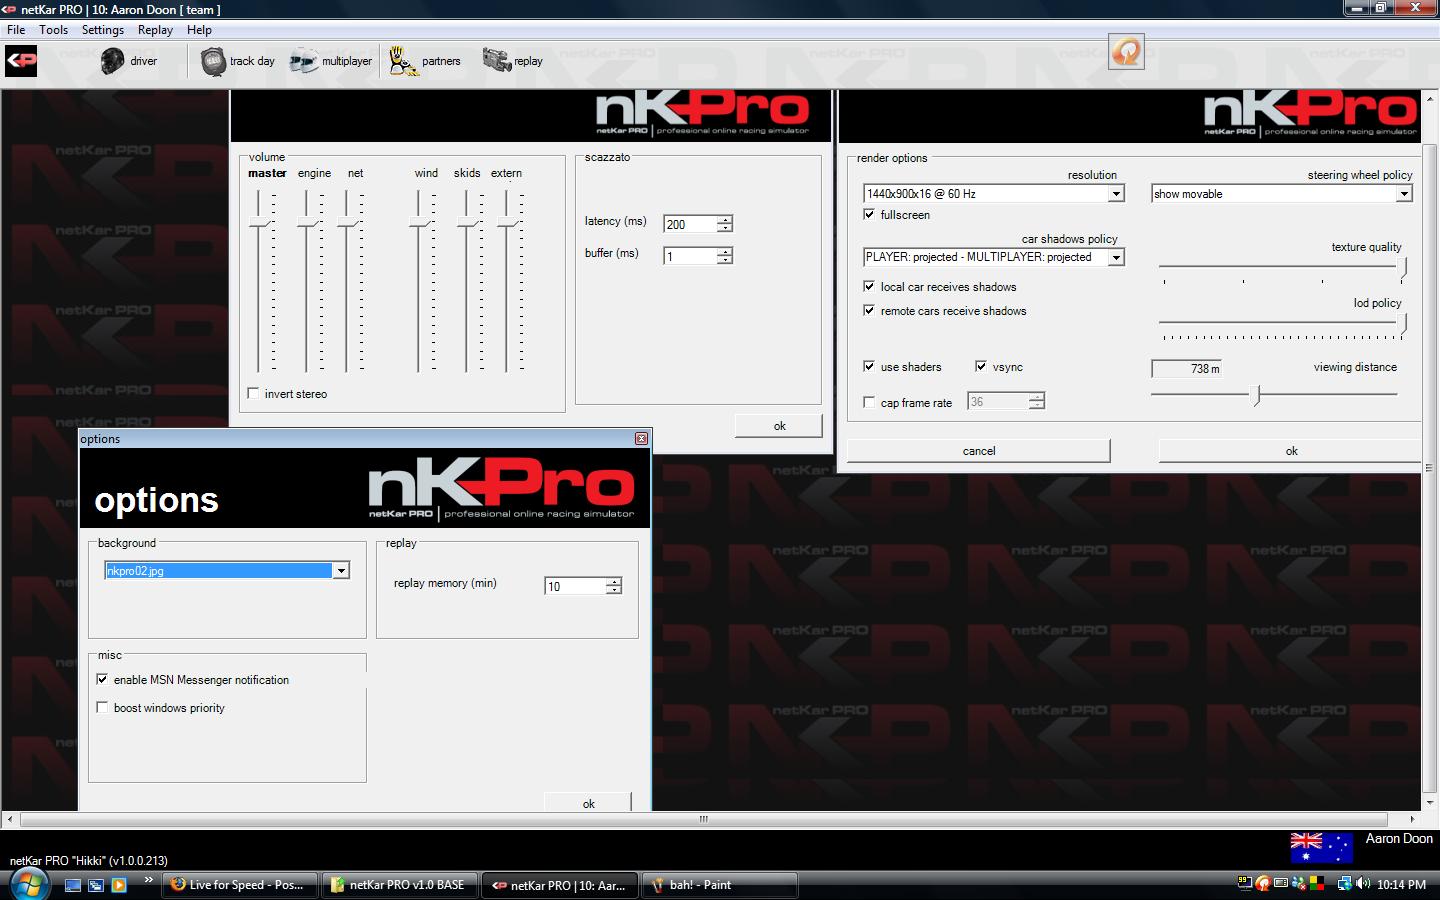Click the grey device tray icon
The image size is (1440, 900).
[1280, 884]
